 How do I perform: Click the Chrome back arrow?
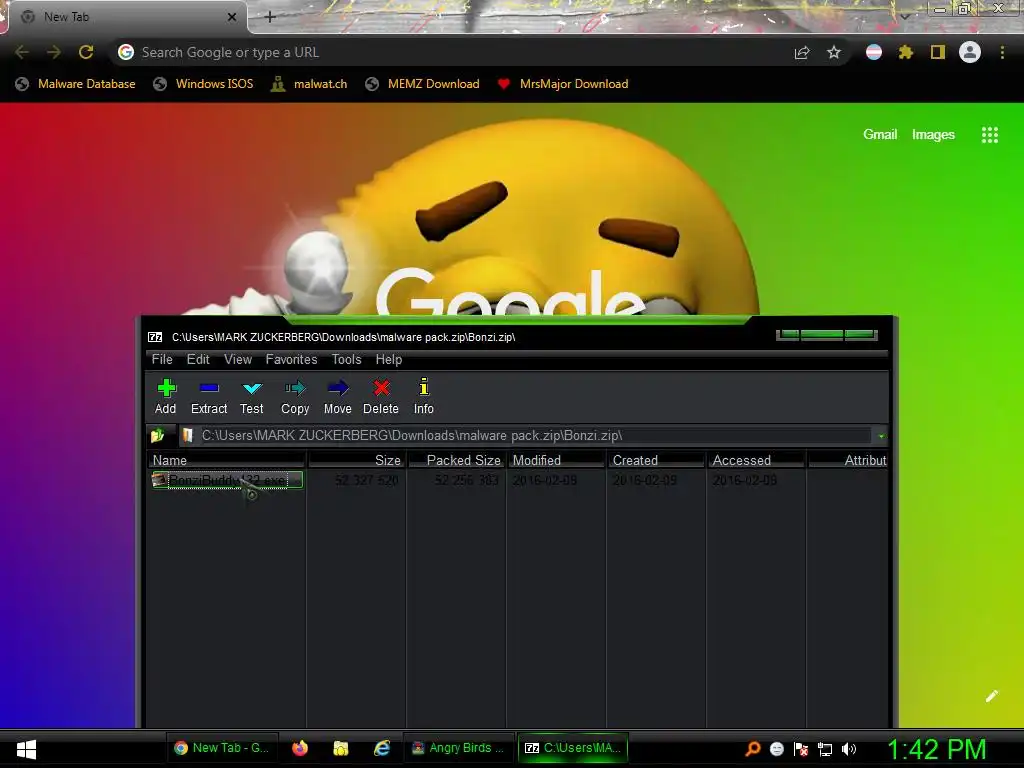click(22, 52)
